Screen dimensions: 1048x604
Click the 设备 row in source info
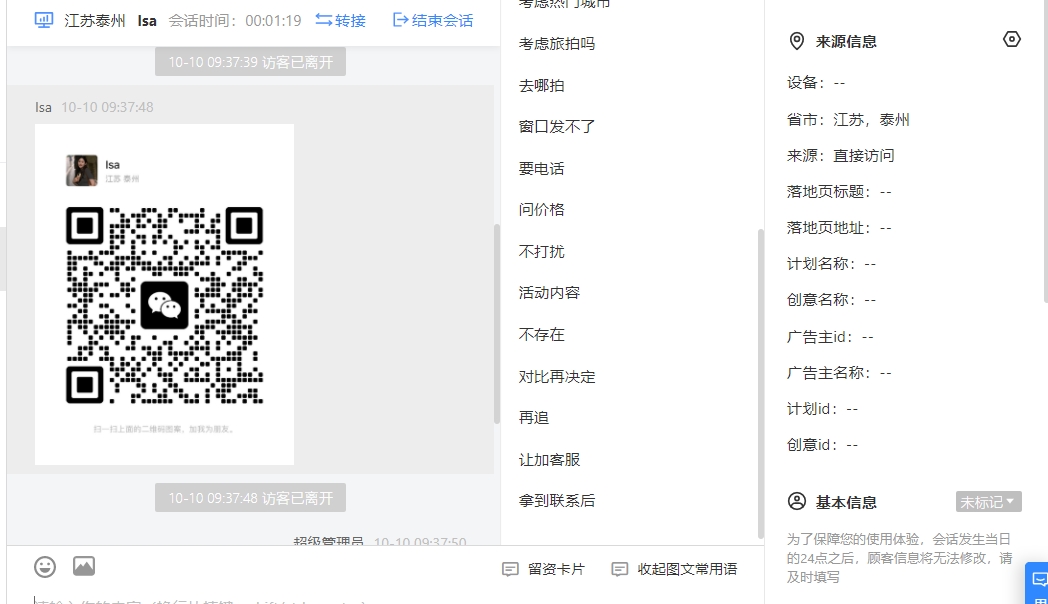[x=816, y=84]
